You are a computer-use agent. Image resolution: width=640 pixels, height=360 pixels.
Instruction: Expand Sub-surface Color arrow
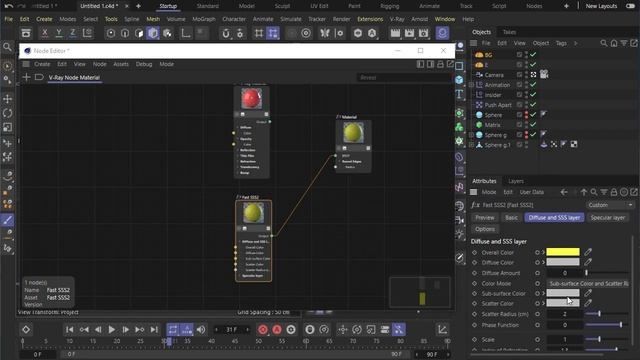pyautogui.click(x=543, y=293)
